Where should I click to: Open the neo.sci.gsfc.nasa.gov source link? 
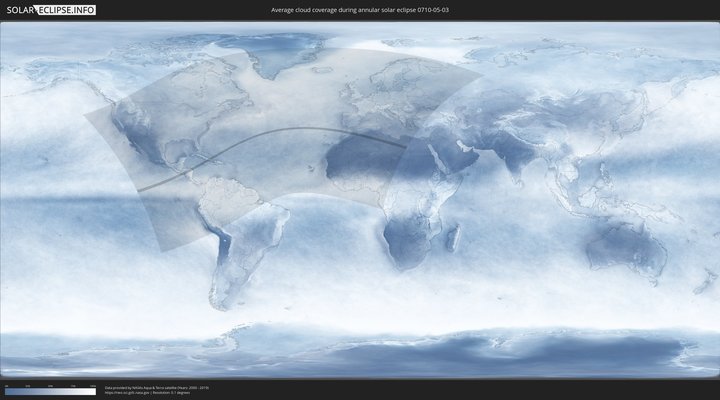[x=127, y=393]
